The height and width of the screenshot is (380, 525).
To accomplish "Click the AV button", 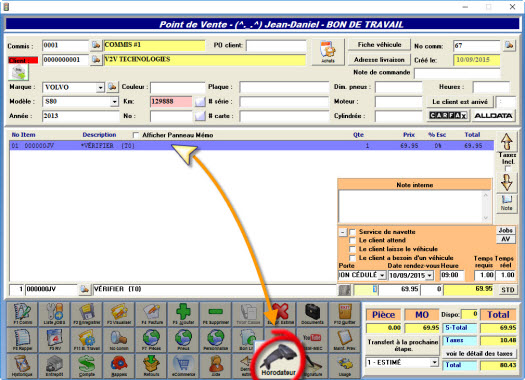I will click(506, 239).
